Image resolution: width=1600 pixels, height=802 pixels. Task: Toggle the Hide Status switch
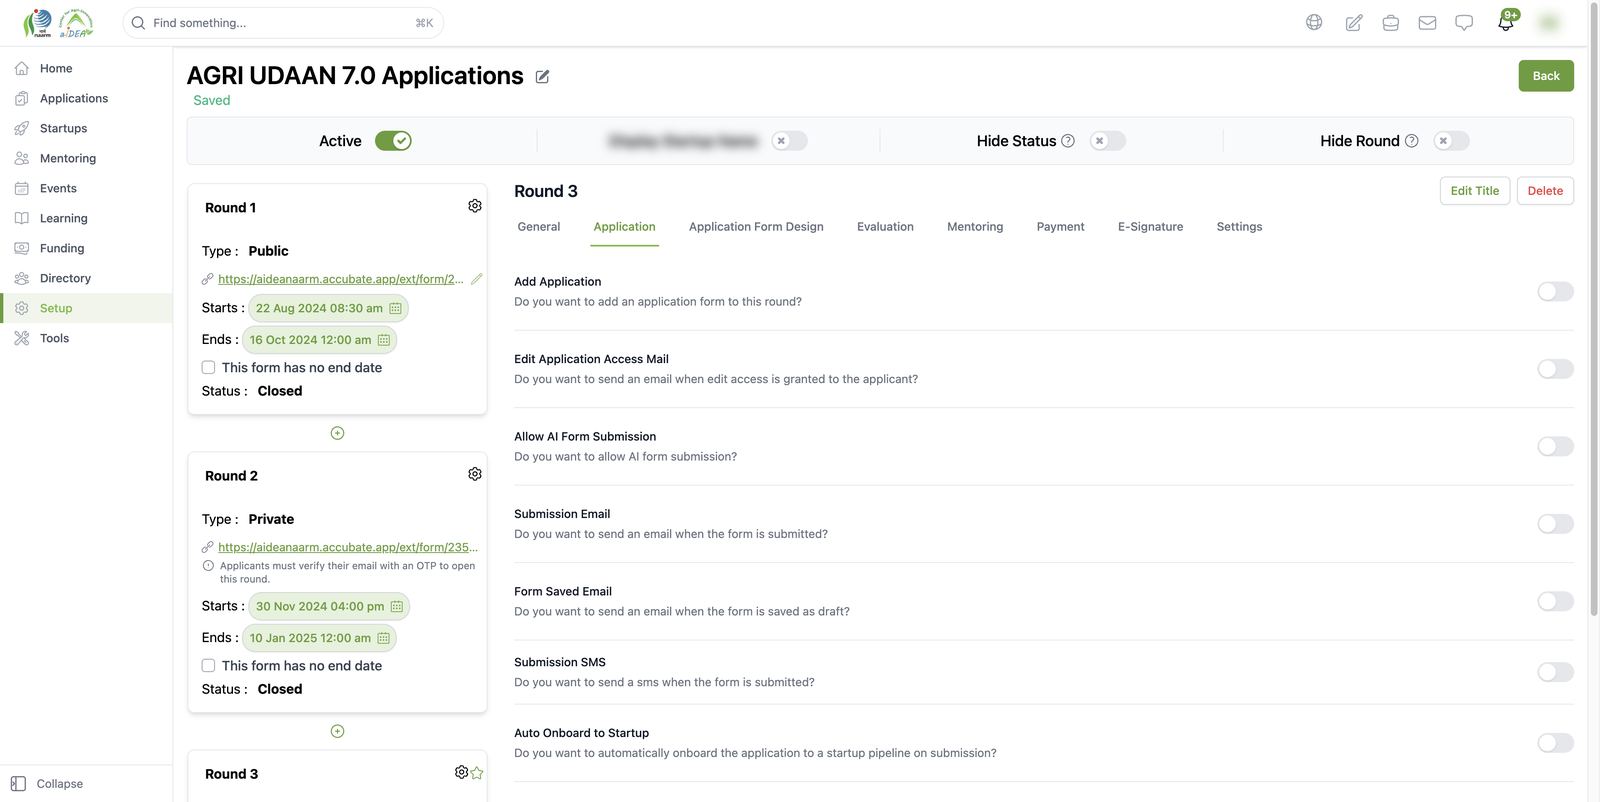(x=1108, y=141)
